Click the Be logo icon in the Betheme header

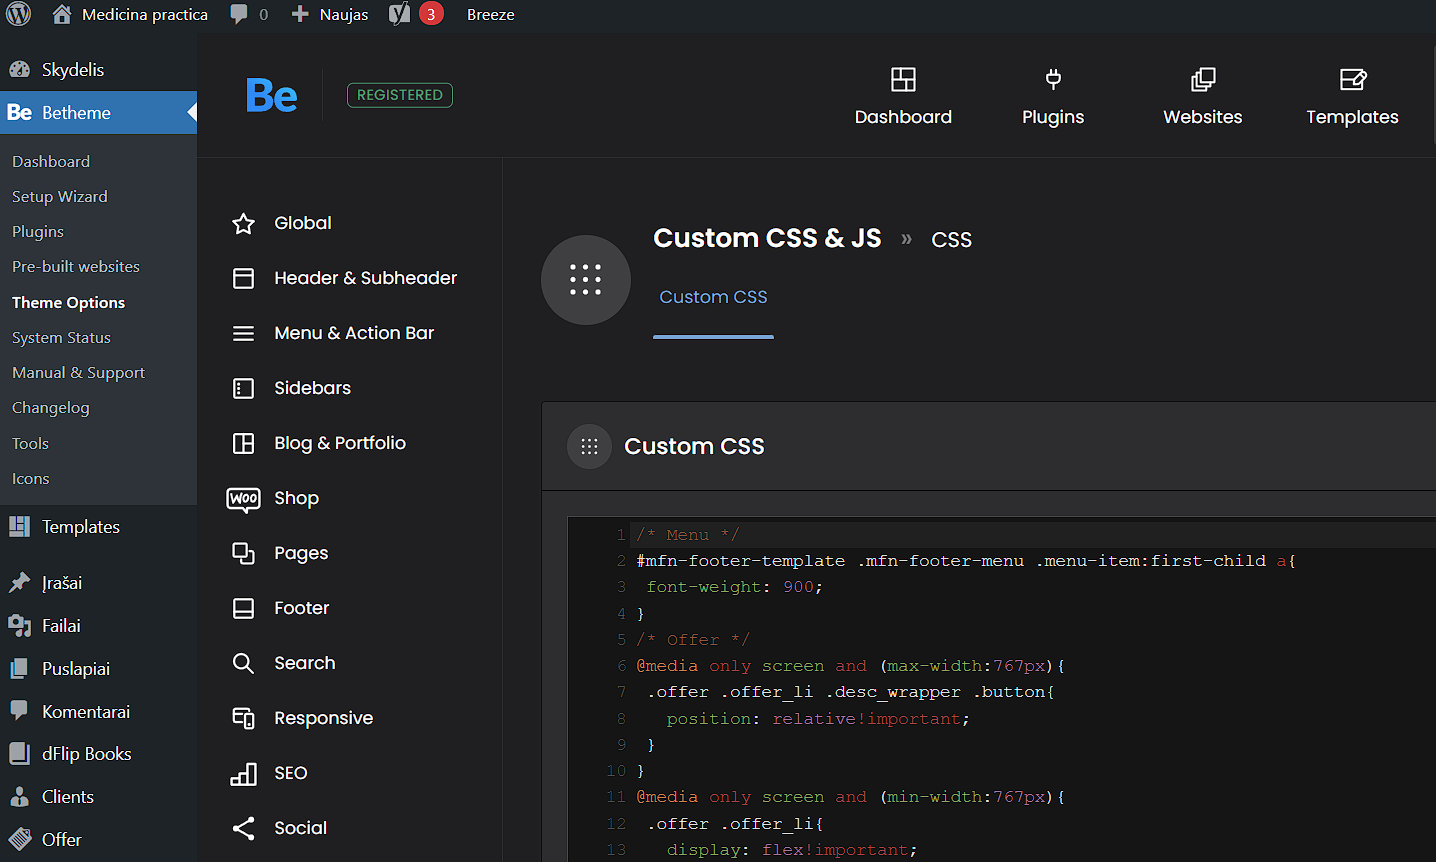click(x=271, y=95)
